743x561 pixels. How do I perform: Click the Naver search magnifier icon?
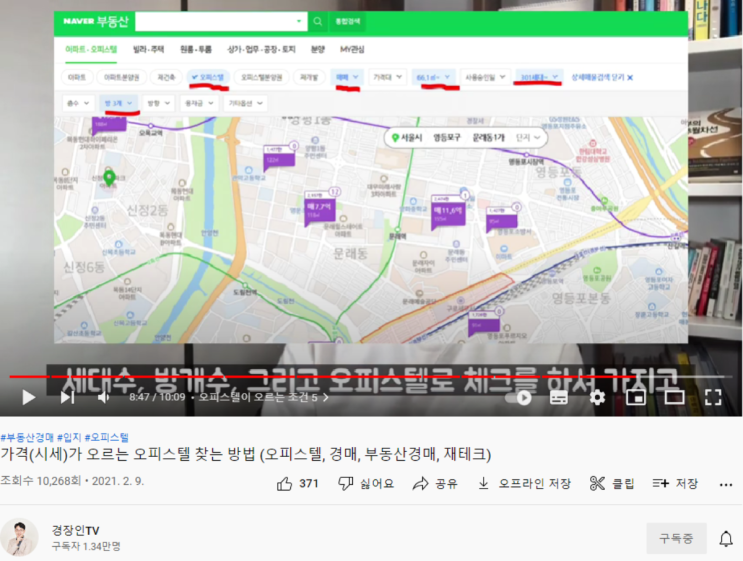point(317,21)
